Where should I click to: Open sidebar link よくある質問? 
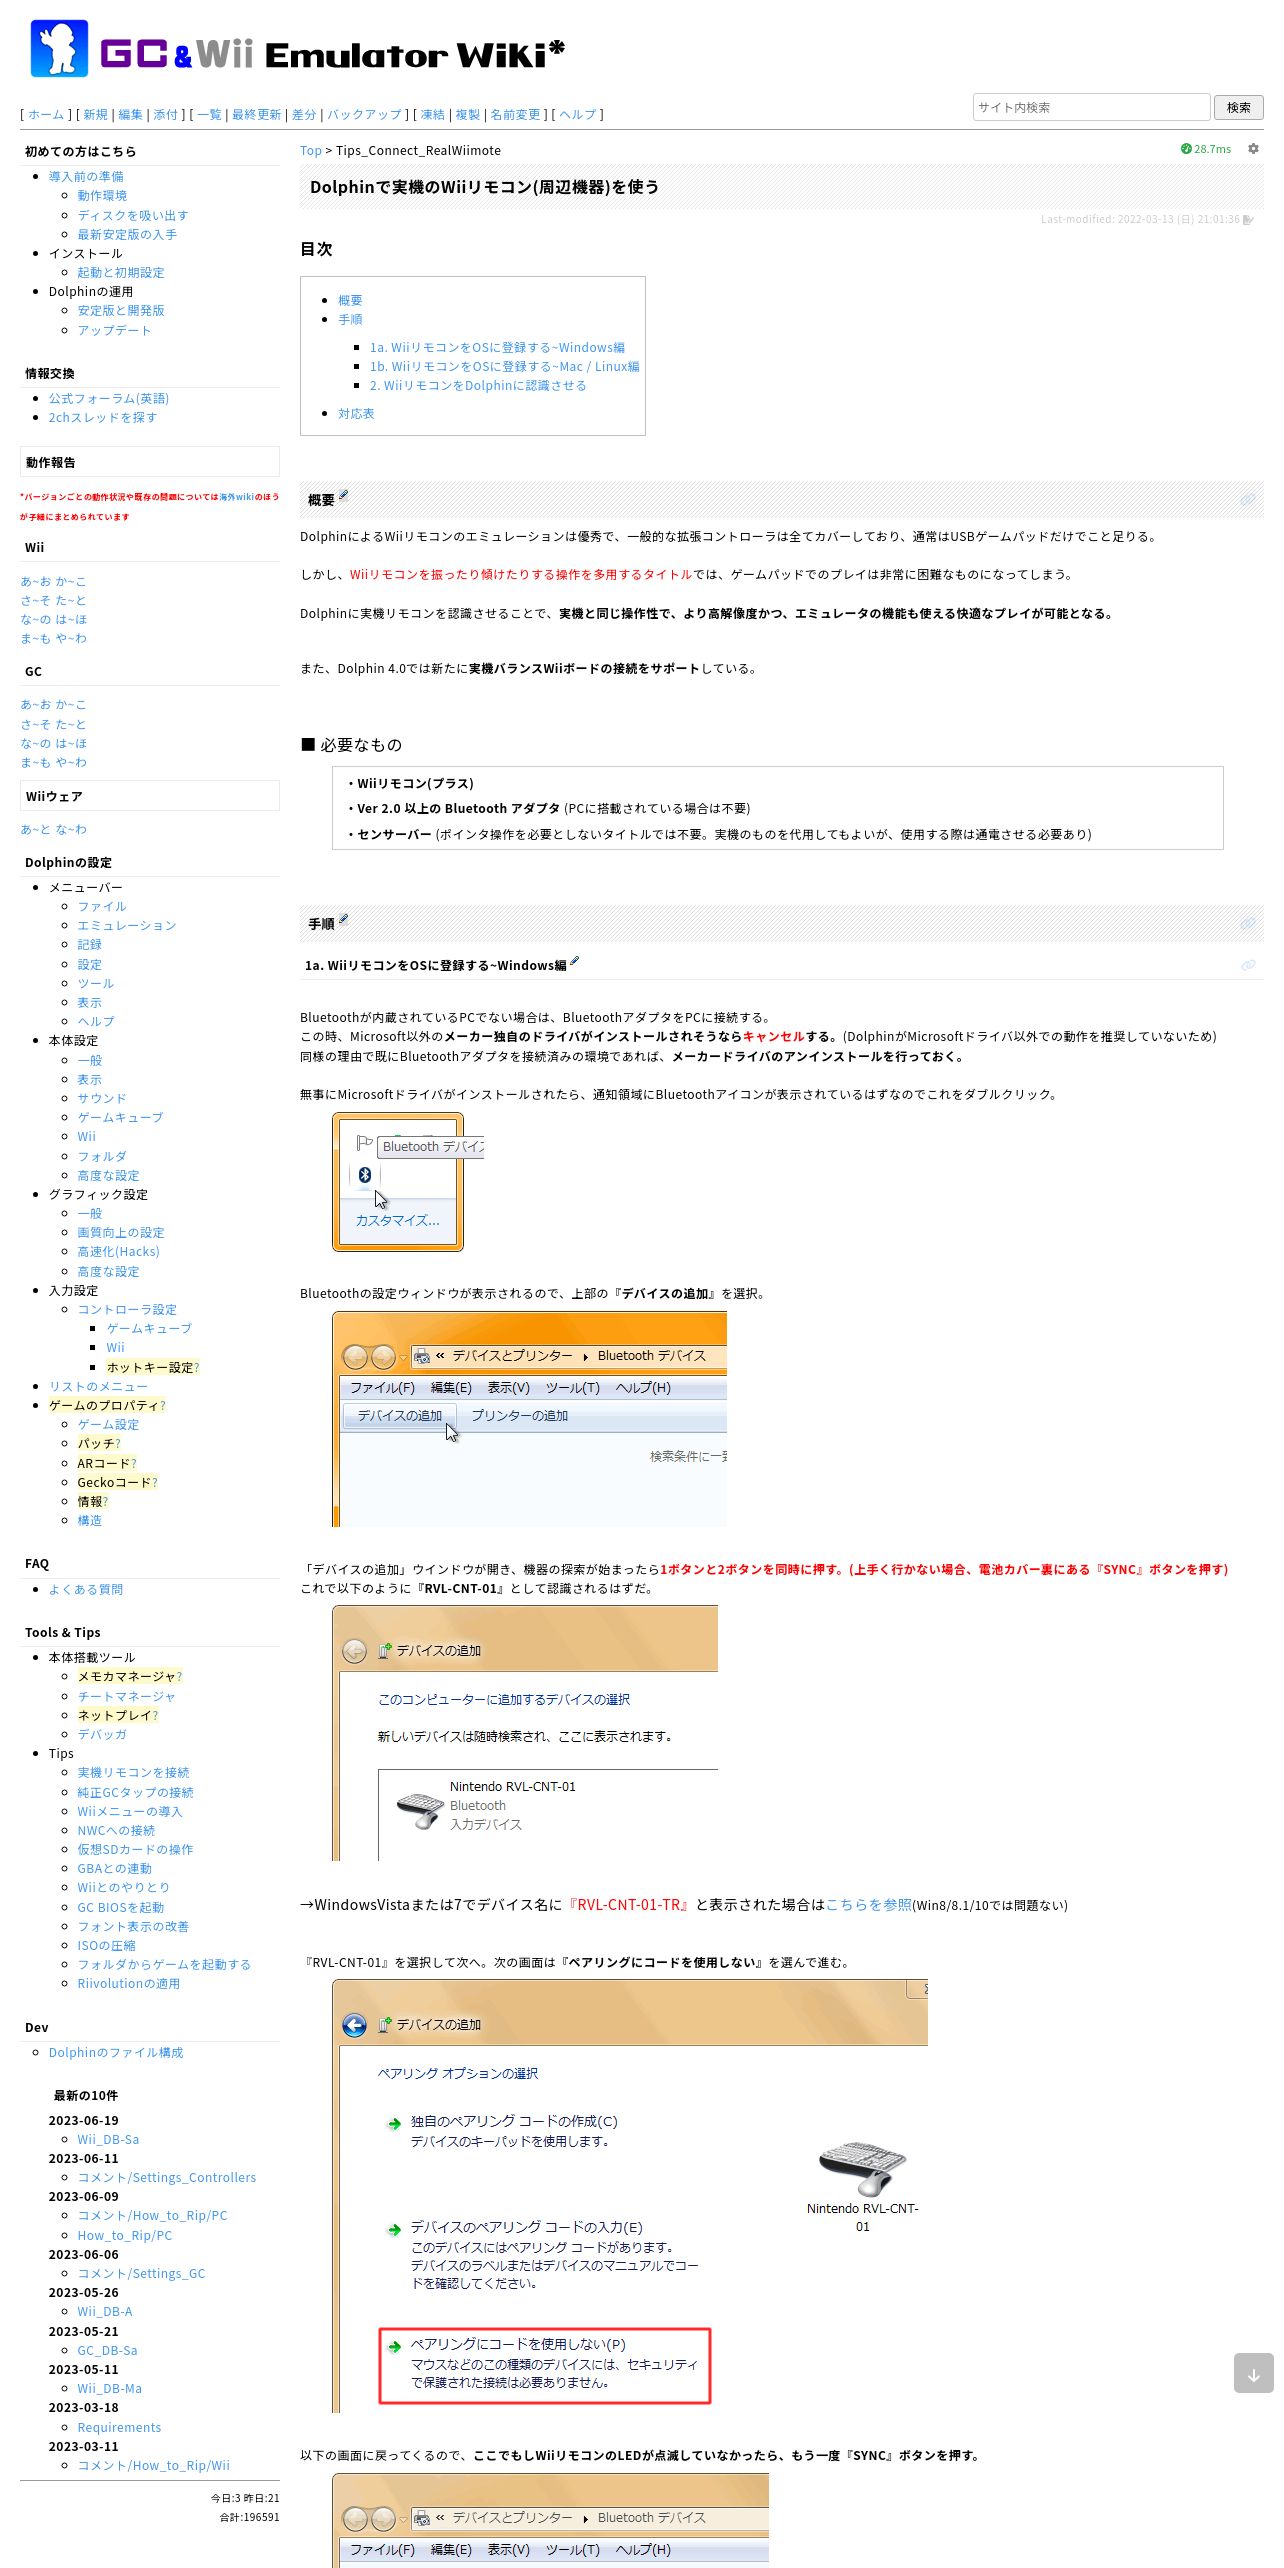point(86,1590)
